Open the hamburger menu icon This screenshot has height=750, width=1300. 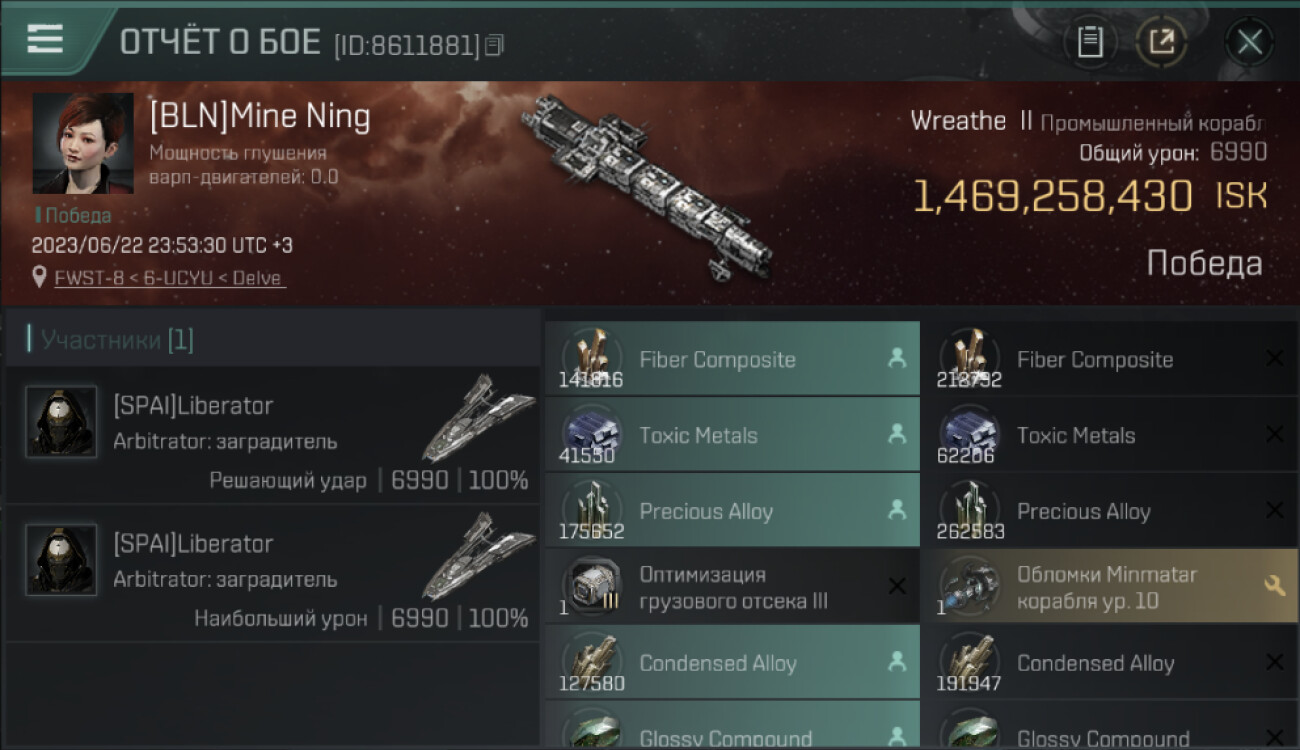coord(45,39)
